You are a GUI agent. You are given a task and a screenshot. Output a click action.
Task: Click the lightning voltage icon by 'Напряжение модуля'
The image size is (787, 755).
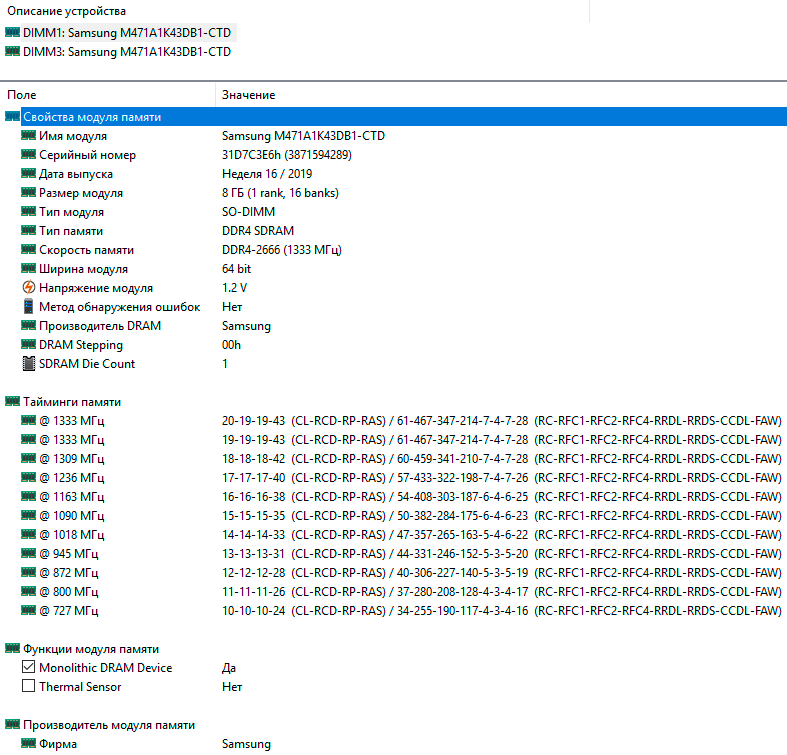(29, 287)
